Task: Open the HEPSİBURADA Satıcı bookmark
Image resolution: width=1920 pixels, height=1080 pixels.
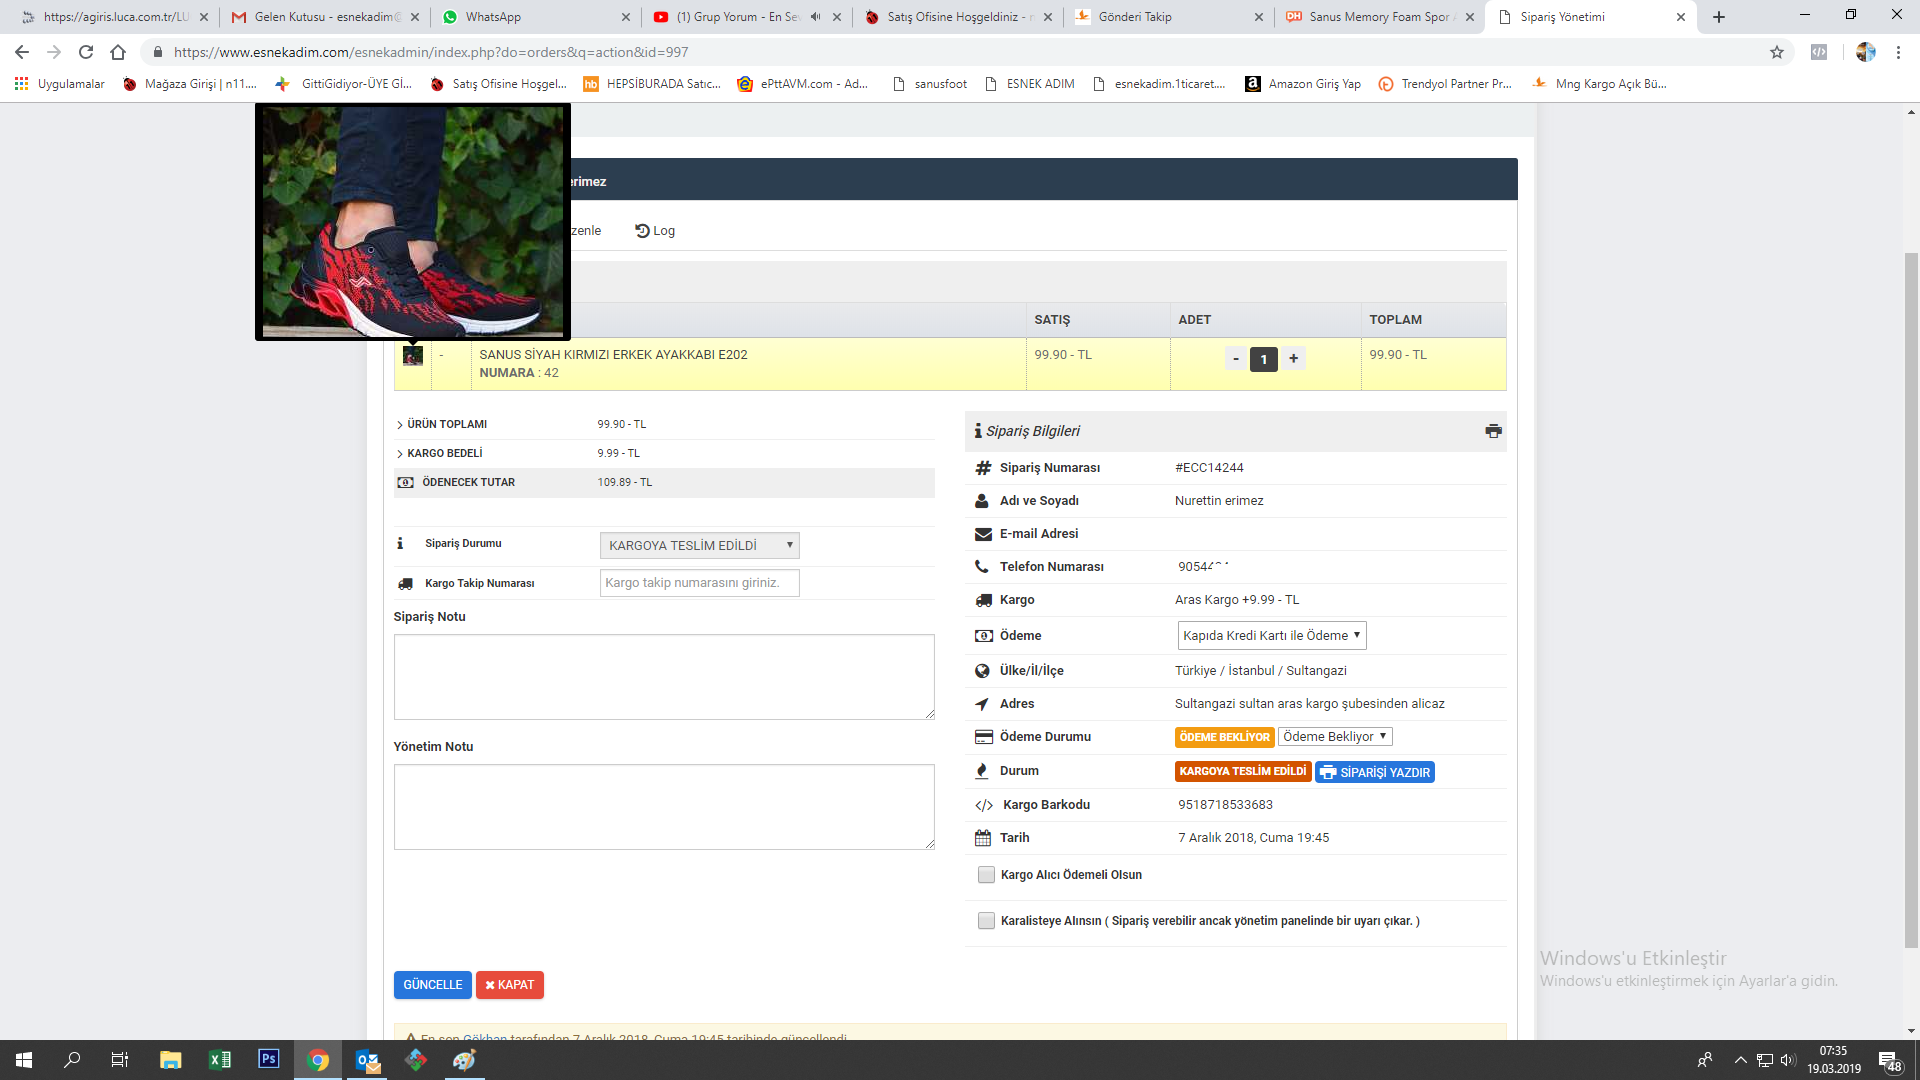Action: pyautogui.click(x=652, y=84)
